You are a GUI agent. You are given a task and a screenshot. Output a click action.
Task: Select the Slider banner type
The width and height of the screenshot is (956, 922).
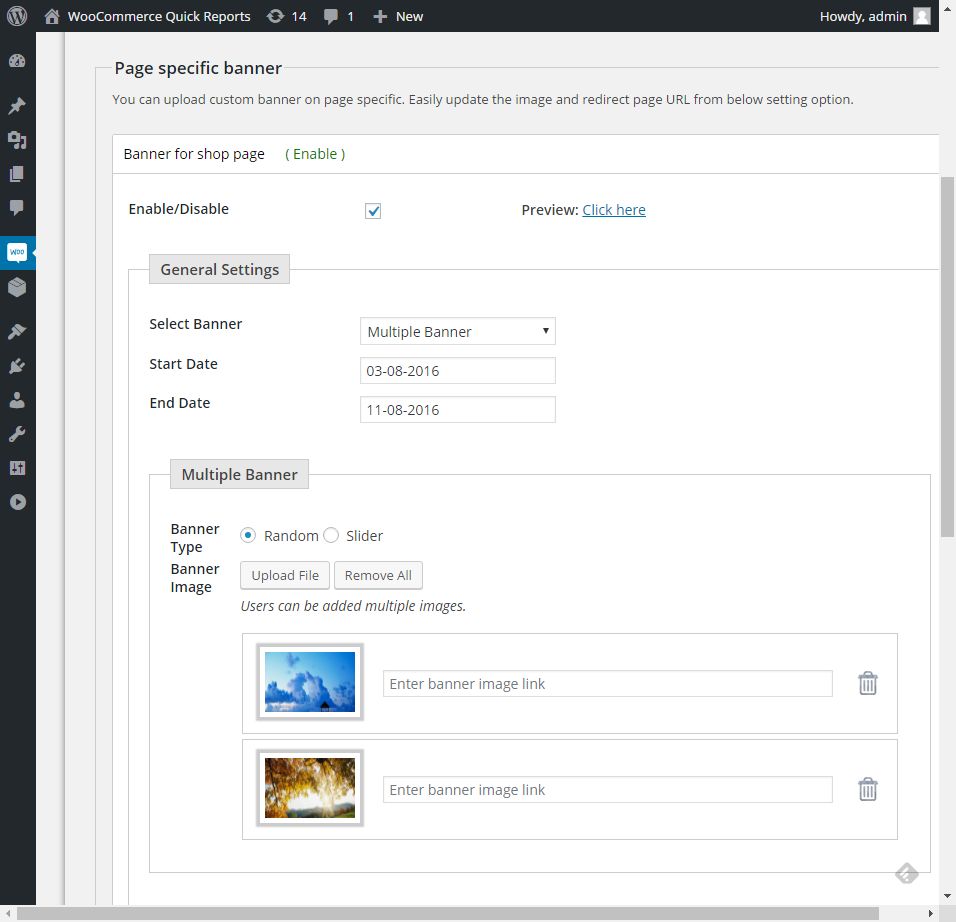coord(331,536)
